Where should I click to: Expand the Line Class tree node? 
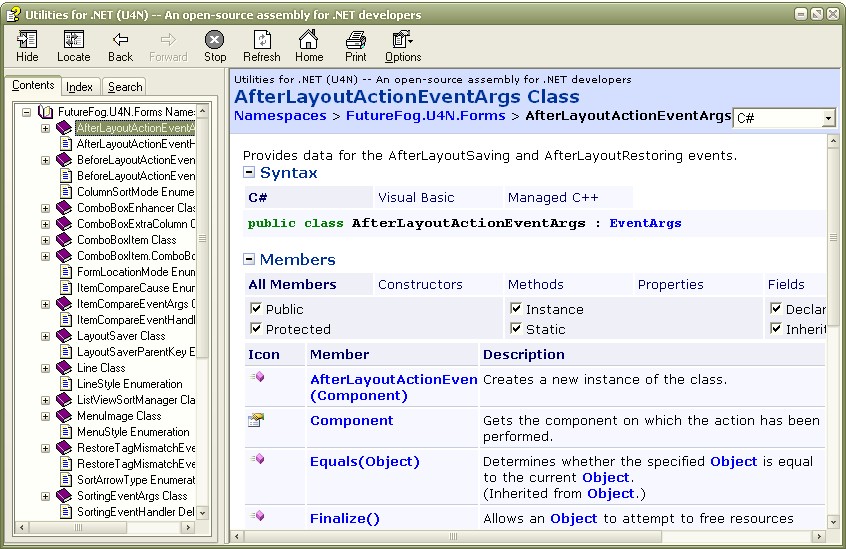tap(45, 368)
